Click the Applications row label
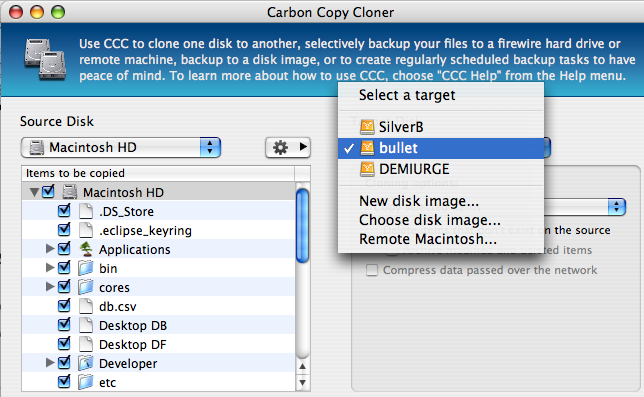644x397 pixels. 134,250
